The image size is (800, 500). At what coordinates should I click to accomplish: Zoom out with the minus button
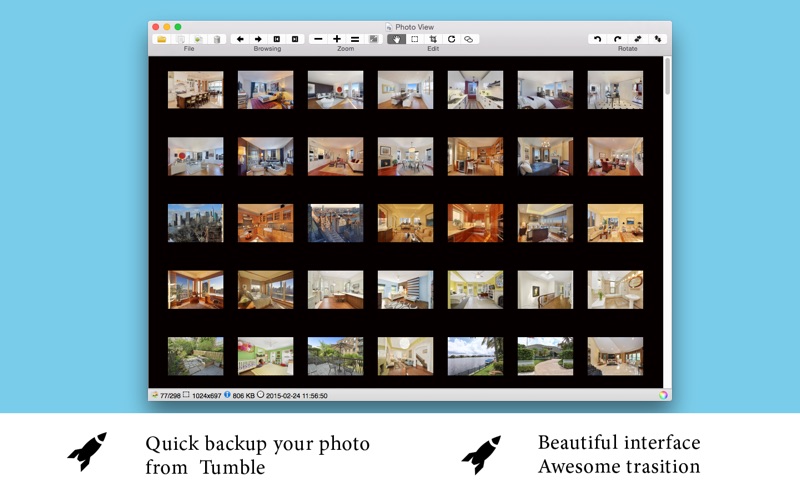click(x=318, y=39)
